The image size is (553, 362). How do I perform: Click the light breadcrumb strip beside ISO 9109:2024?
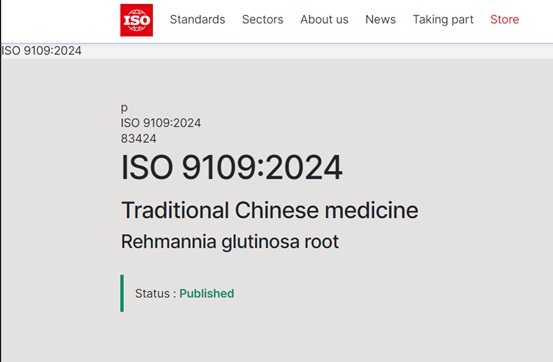tap(317, 51)
